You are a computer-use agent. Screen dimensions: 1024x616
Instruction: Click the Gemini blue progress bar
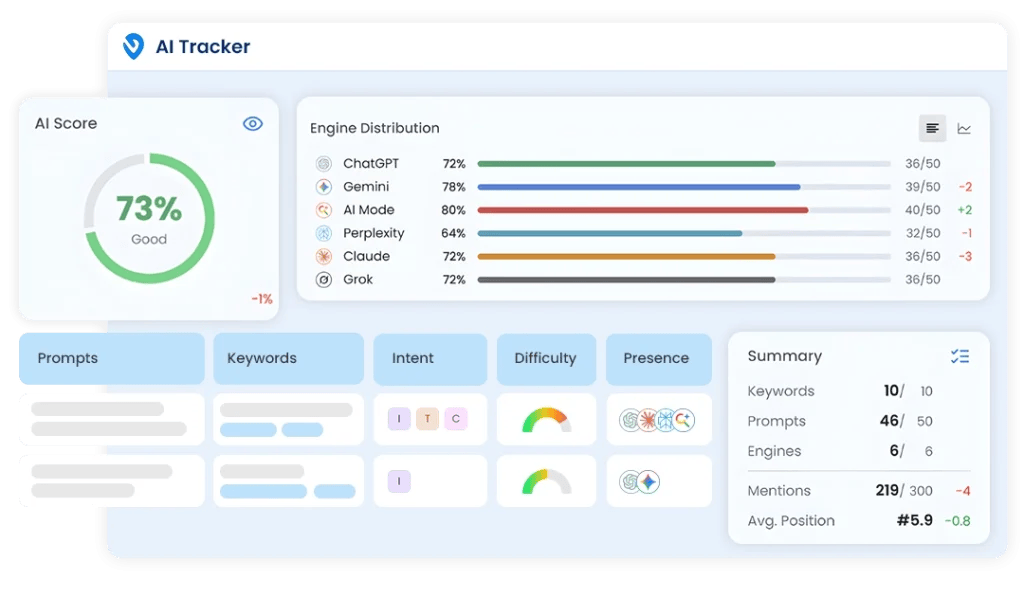639,187
